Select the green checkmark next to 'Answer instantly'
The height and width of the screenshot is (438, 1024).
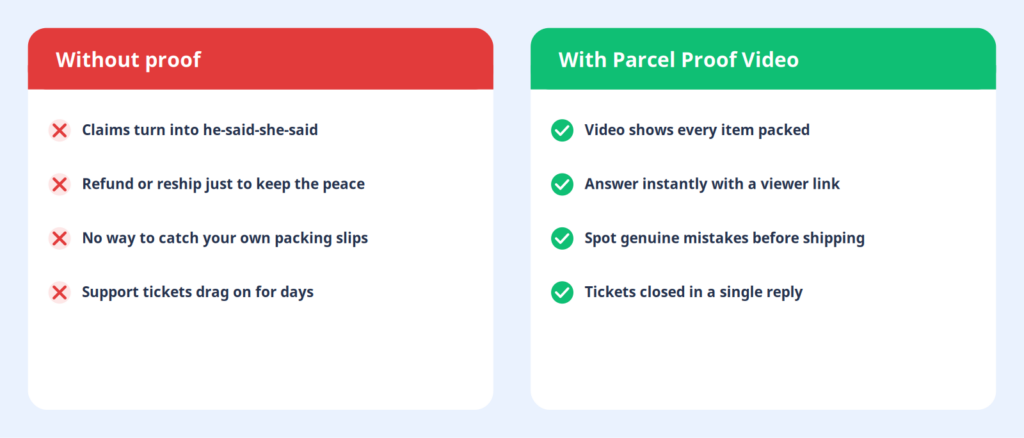click(x=562, y=185)
